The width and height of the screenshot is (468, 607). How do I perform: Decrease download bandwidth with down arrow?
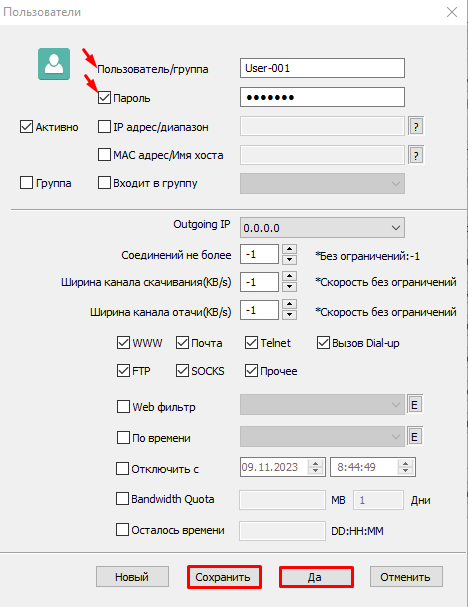pos(289,287)
